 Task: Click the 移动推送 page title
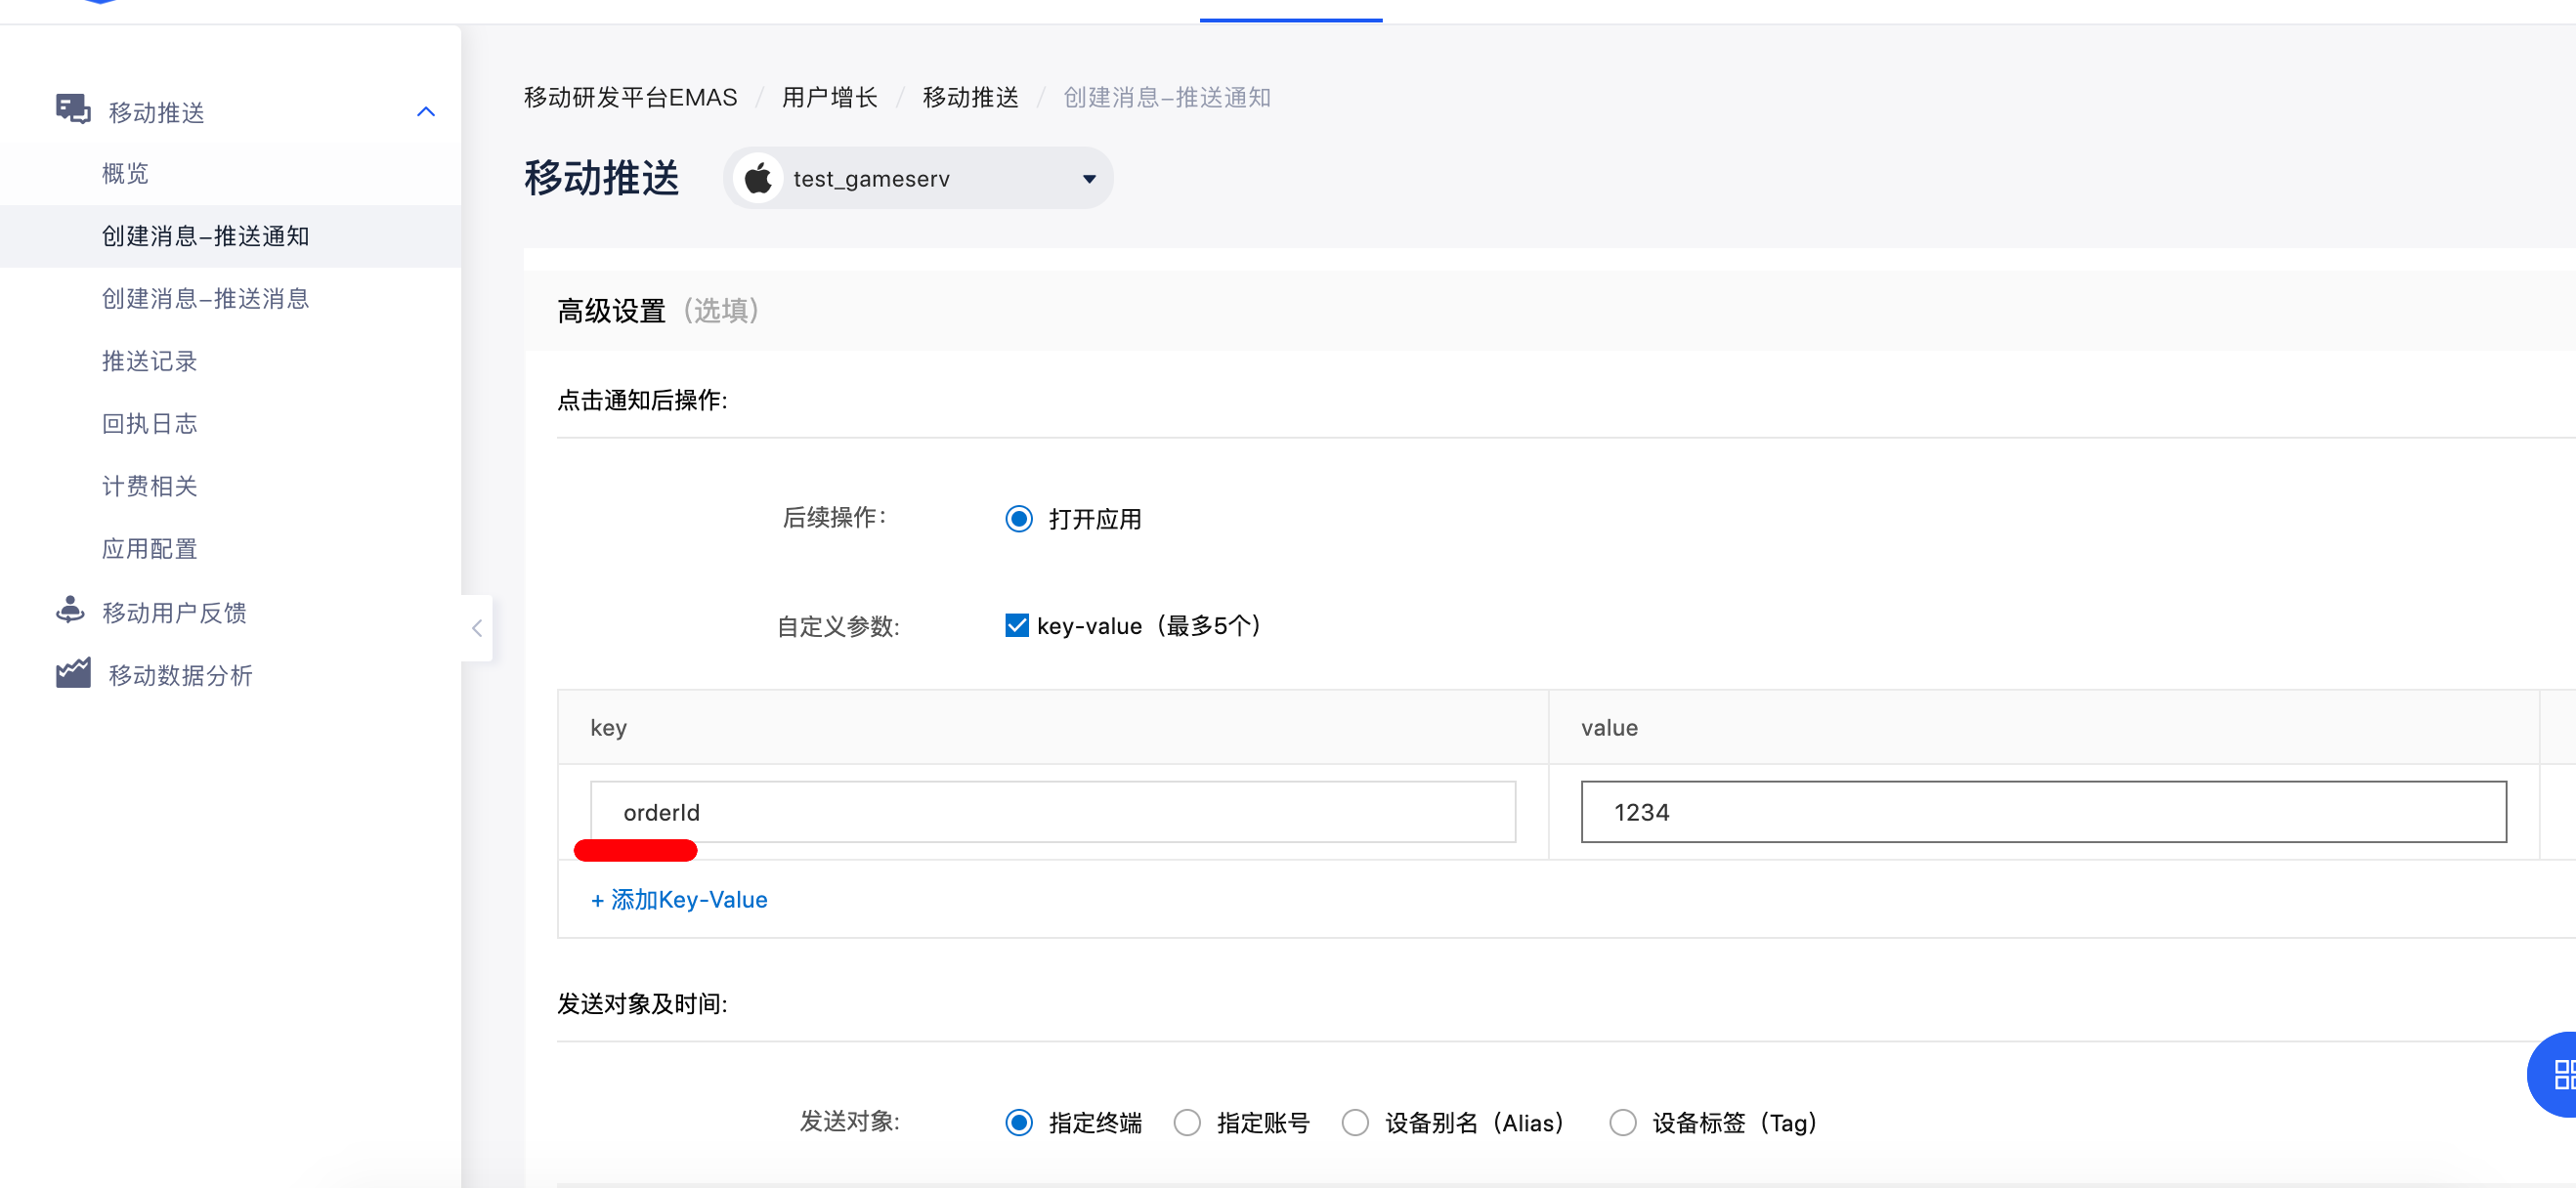[602, 179]
